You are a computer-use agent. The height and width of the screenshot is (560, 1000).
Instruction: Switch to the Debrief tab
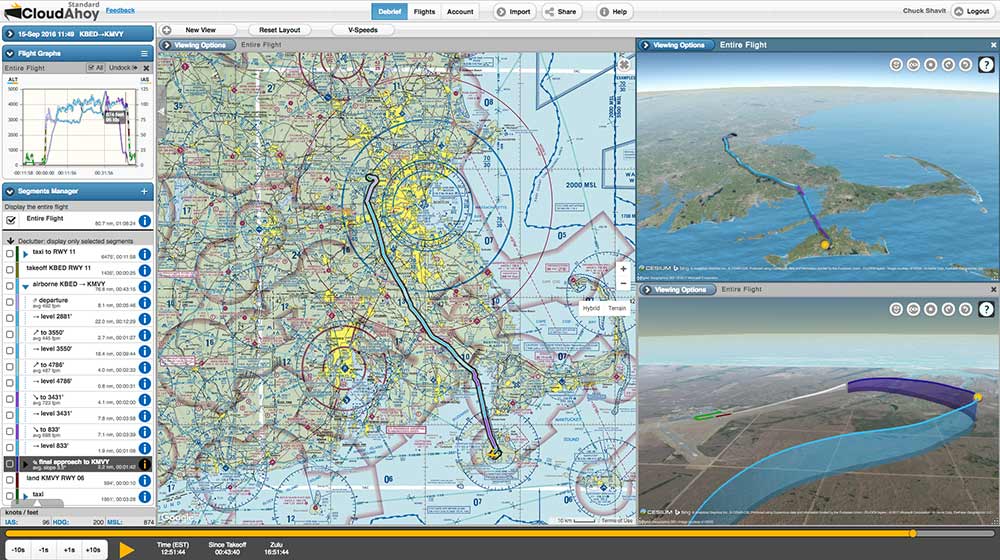click(390, 11)
